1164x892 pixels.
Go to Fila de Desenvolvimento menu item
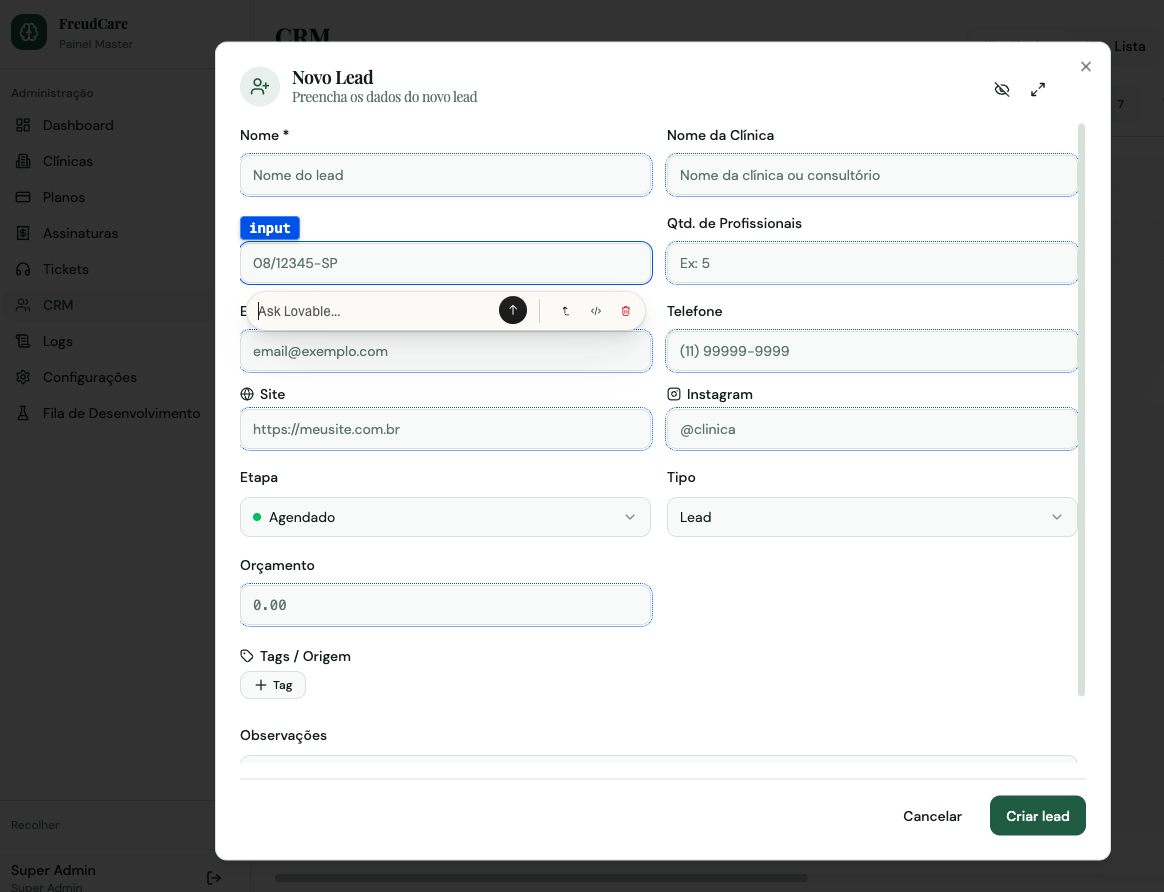click(x=121, y=413)
